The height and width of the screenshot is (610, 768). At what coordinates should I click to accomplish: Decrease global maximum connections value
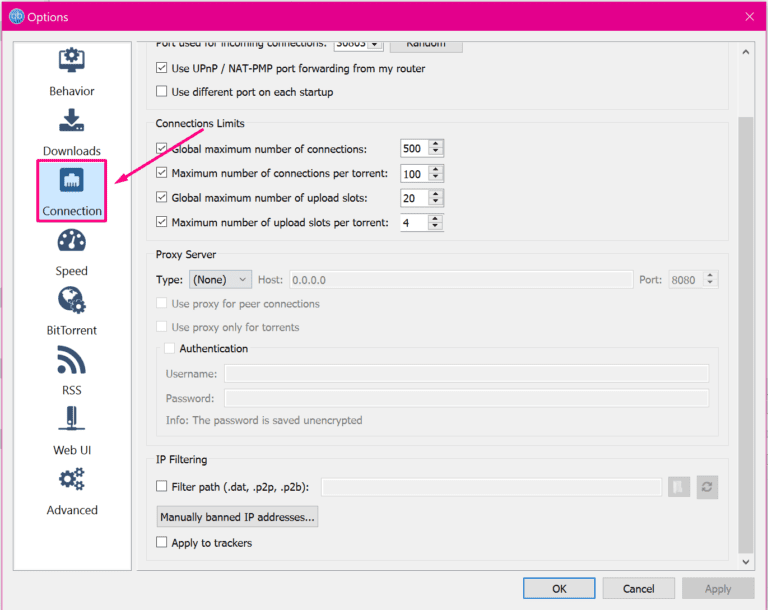coord(435,152)
